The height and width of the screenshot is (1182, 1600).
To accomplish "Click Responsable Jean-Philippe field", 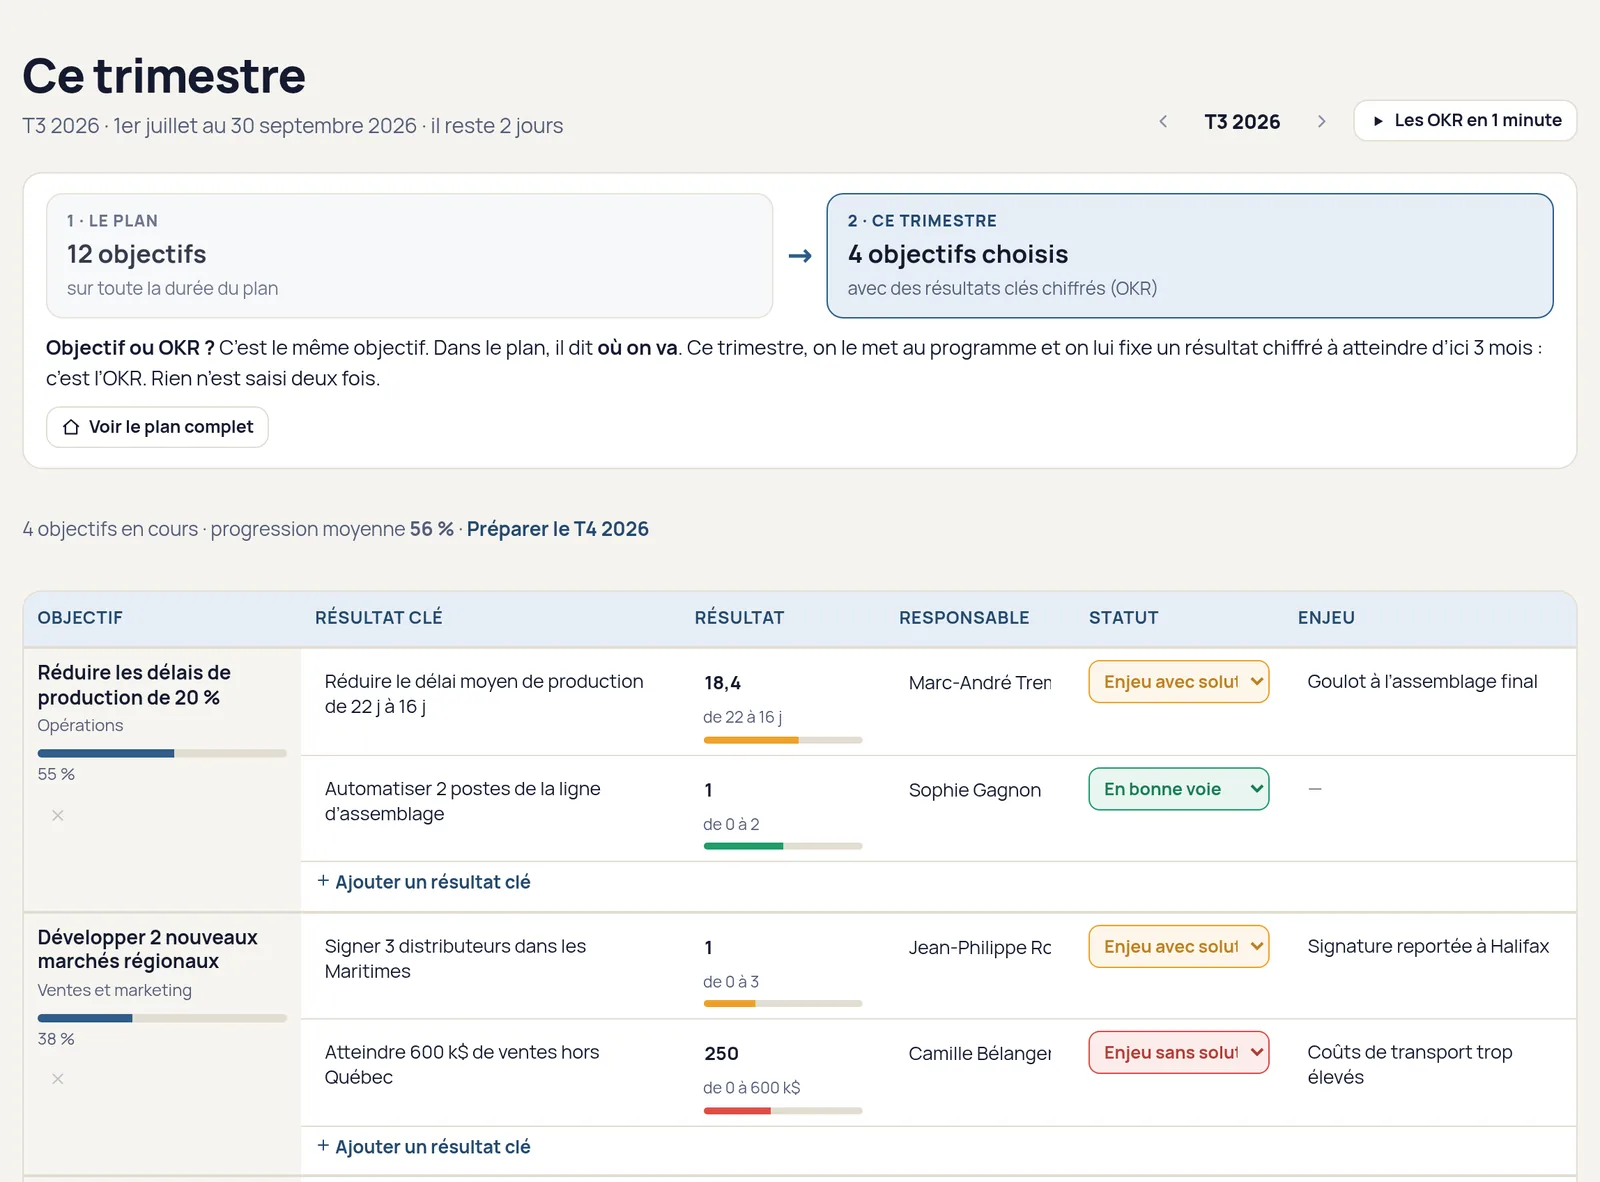I will (980, 947).
